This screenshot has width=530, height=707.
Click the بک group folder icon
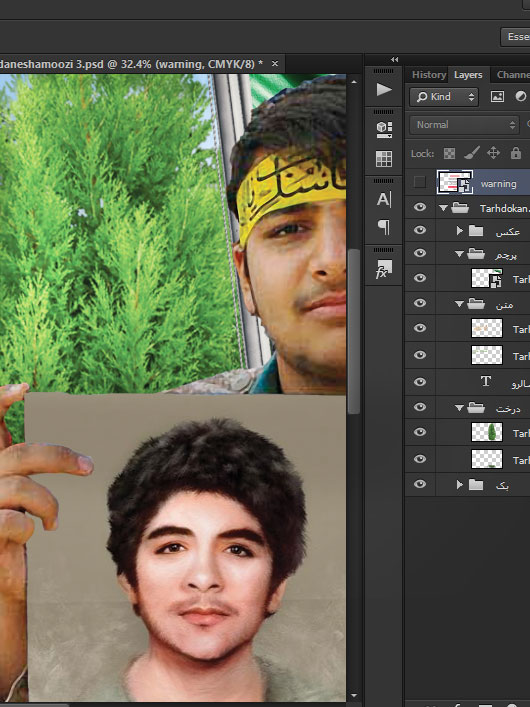coord(476,485)
